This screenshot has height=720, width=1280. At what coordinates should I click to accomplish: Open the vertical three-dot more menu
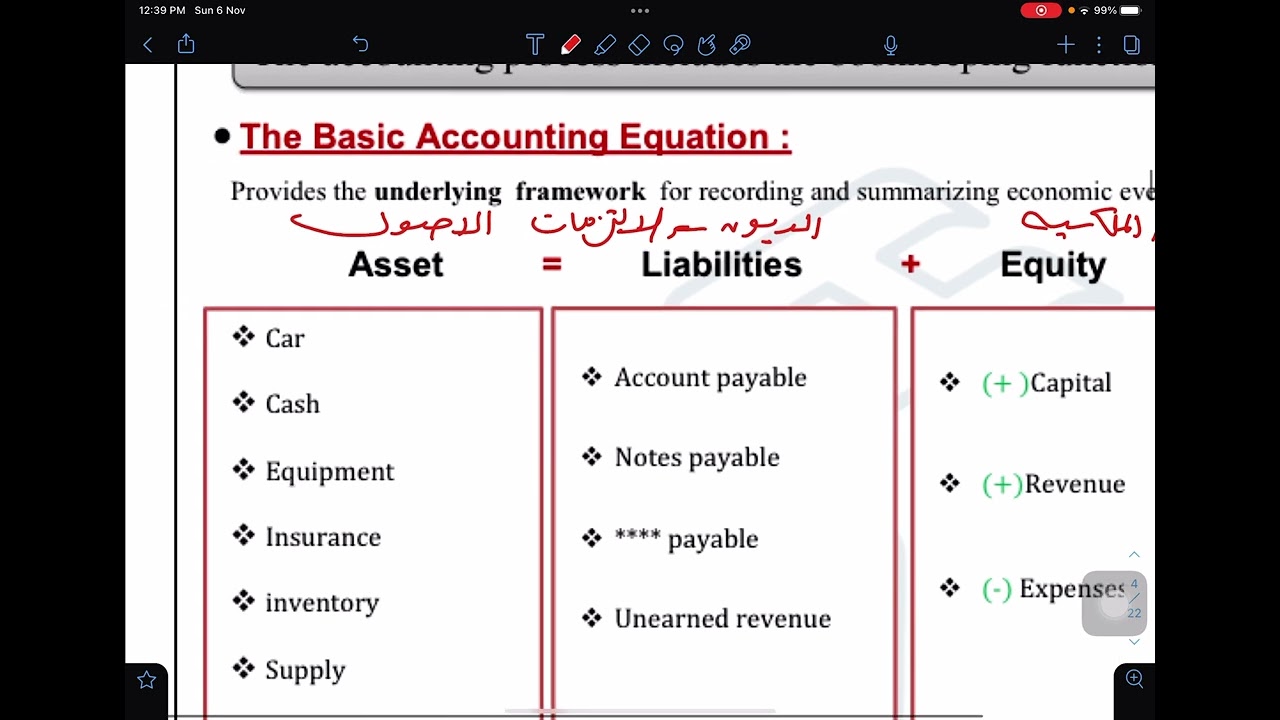tap(1099, 45)
